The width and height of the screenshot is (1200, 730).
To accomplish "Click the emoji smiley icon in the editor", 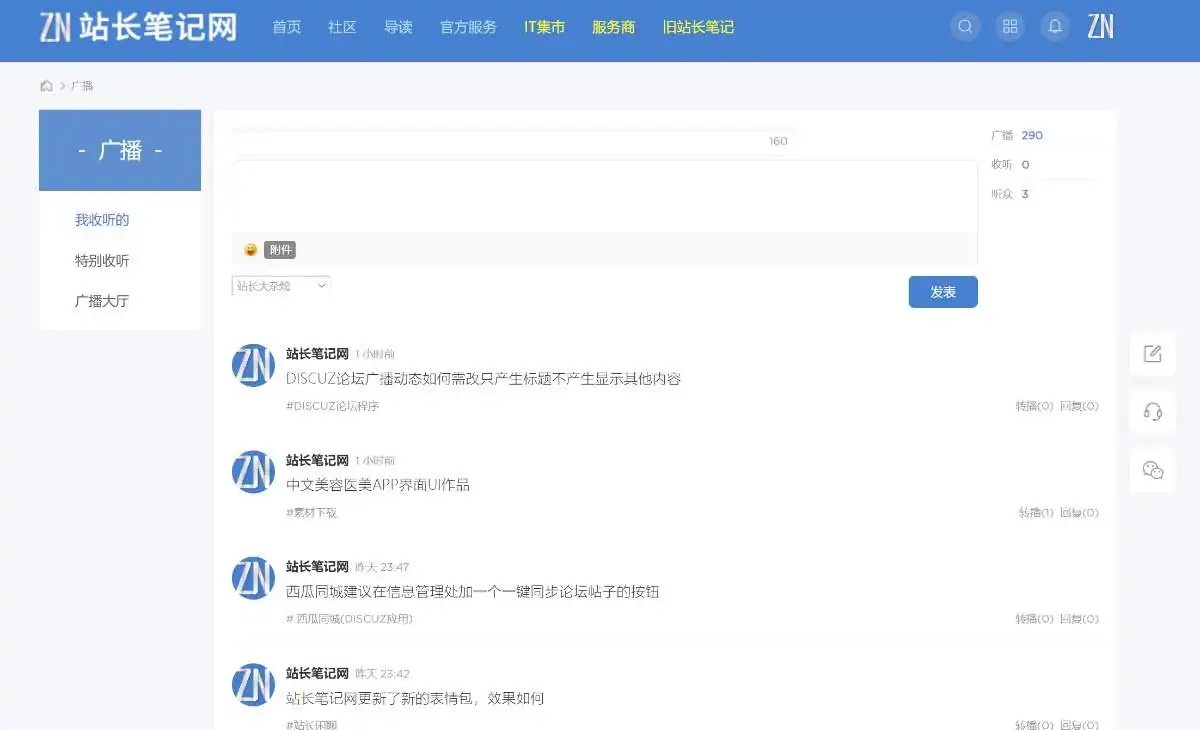I will pyautogui.click(x=248, y=250).
